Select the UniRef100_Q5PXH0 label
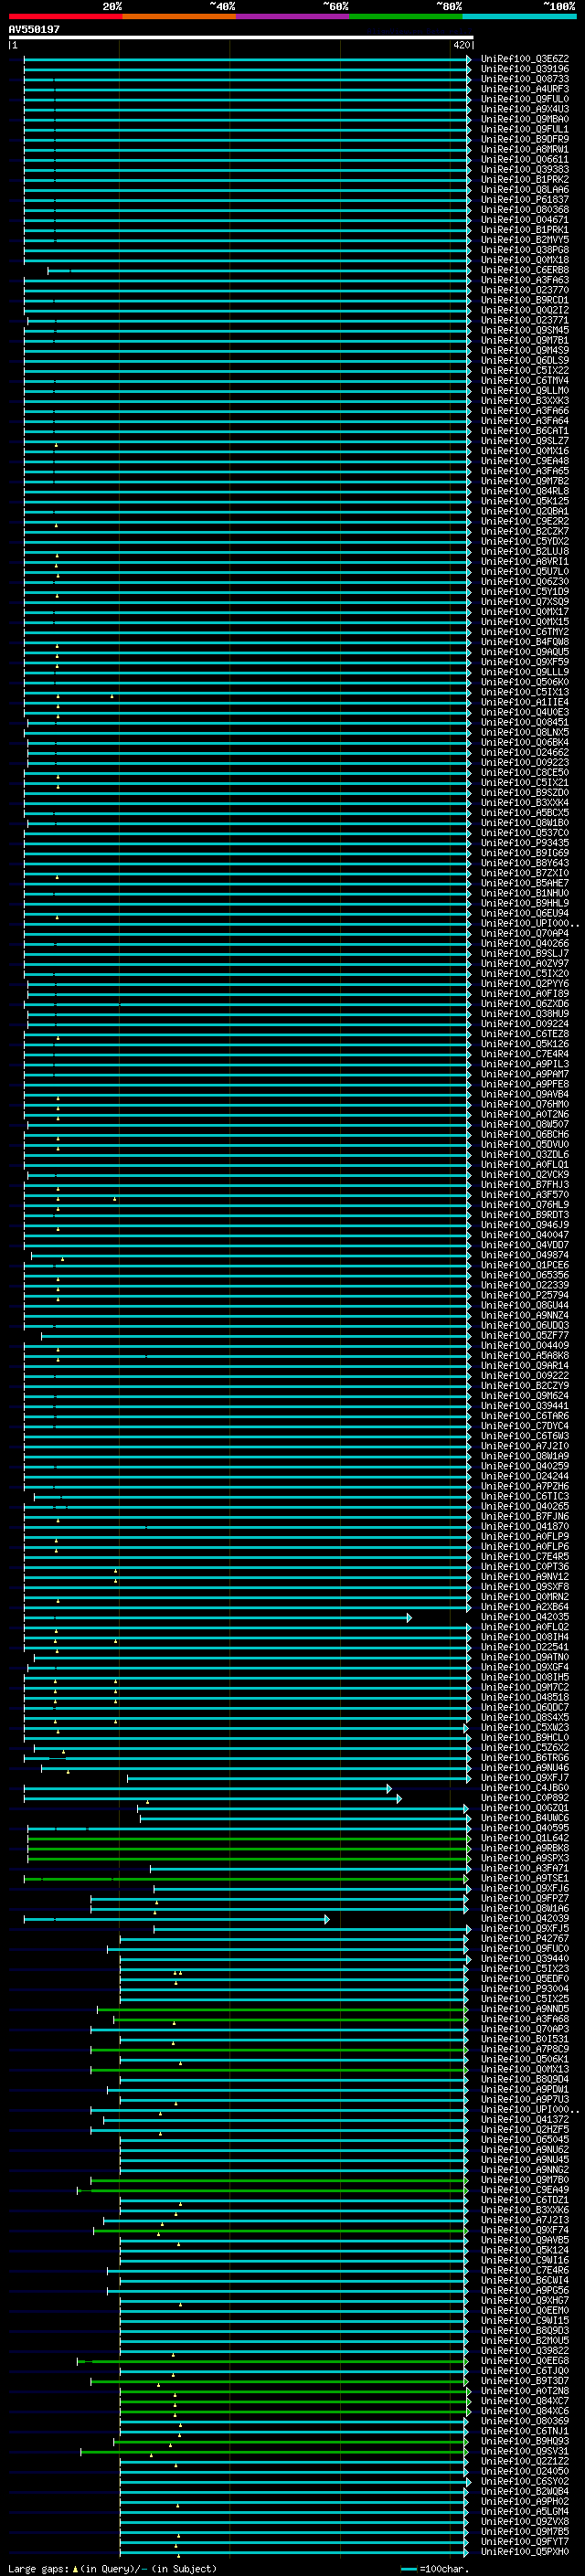Image resolution: width=585 pixels, height=2576 pixels. (x=524, y=2551)
